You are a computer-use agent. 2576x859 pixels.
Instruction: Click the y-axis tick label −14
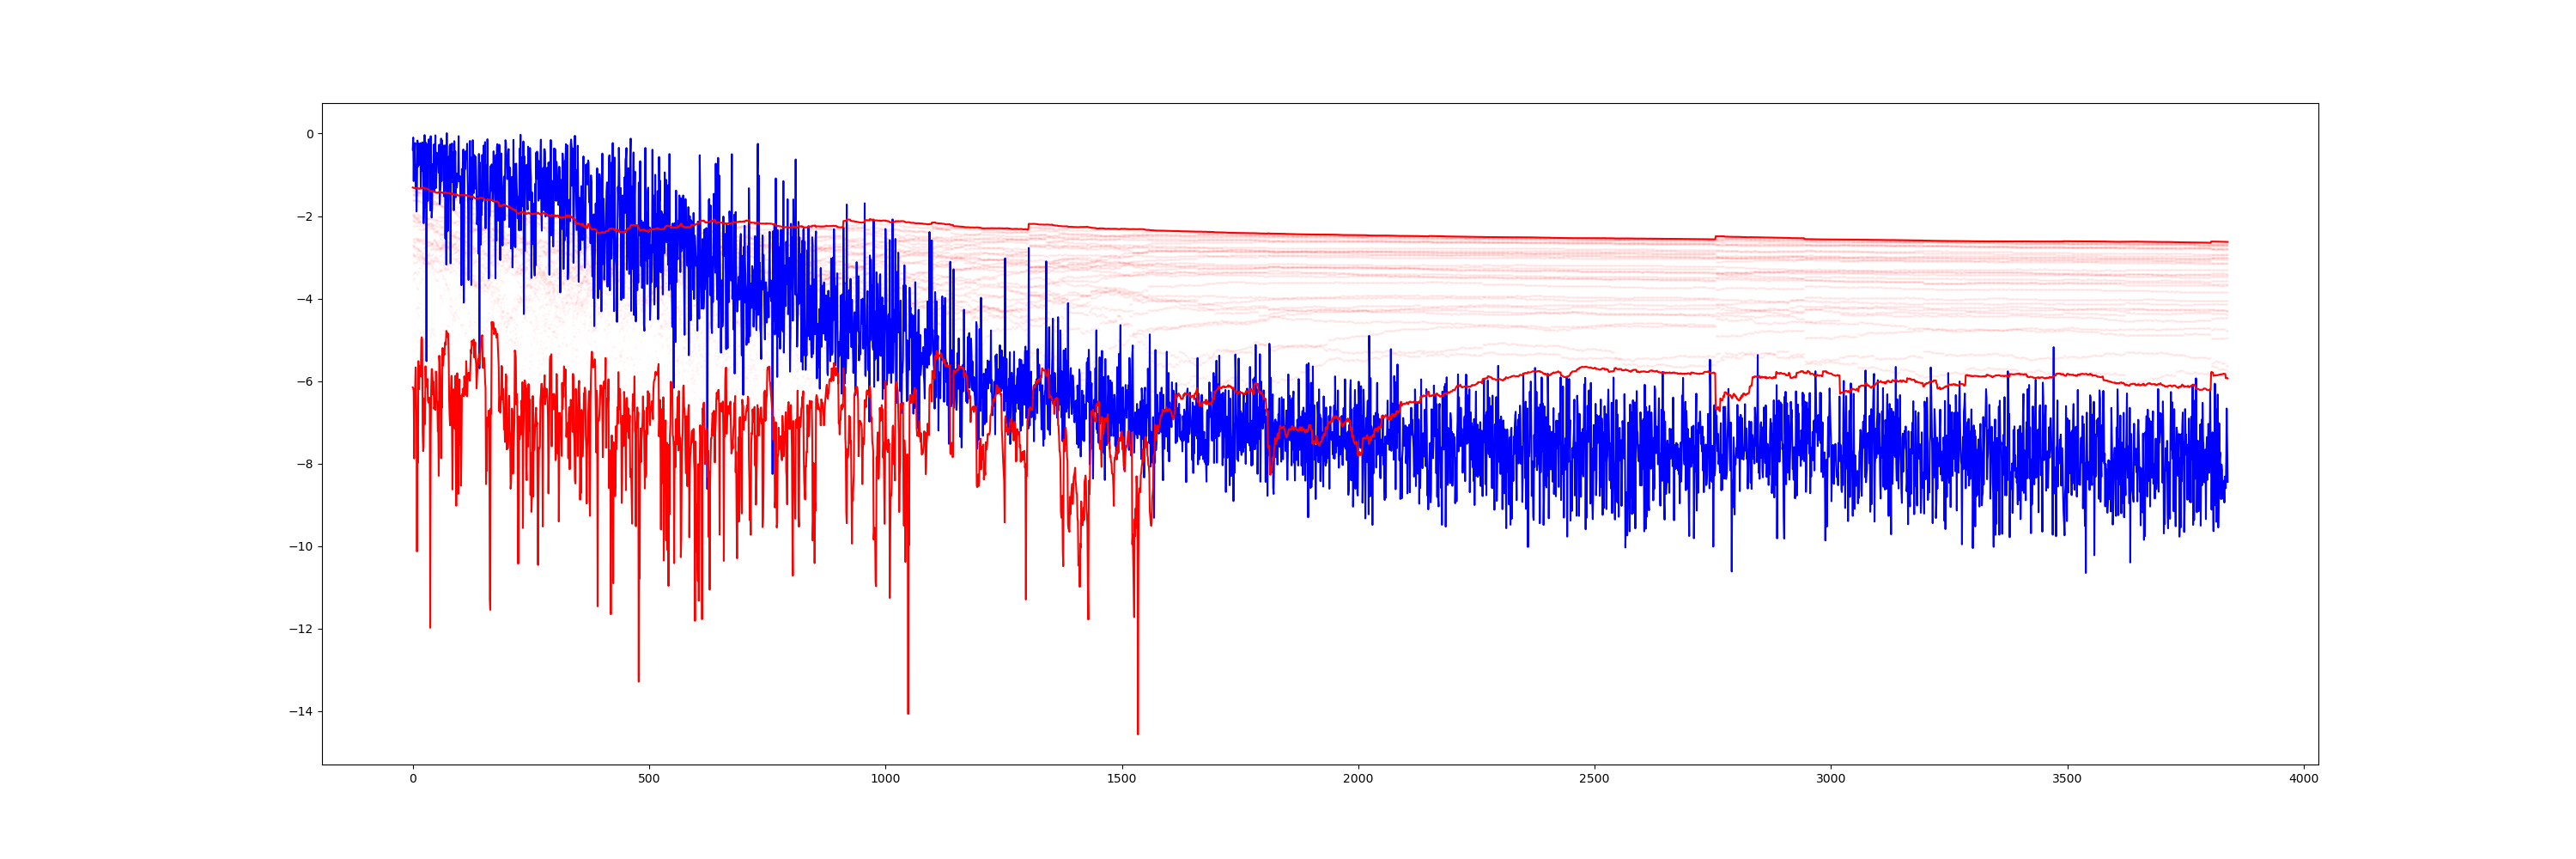pos(301,712)
